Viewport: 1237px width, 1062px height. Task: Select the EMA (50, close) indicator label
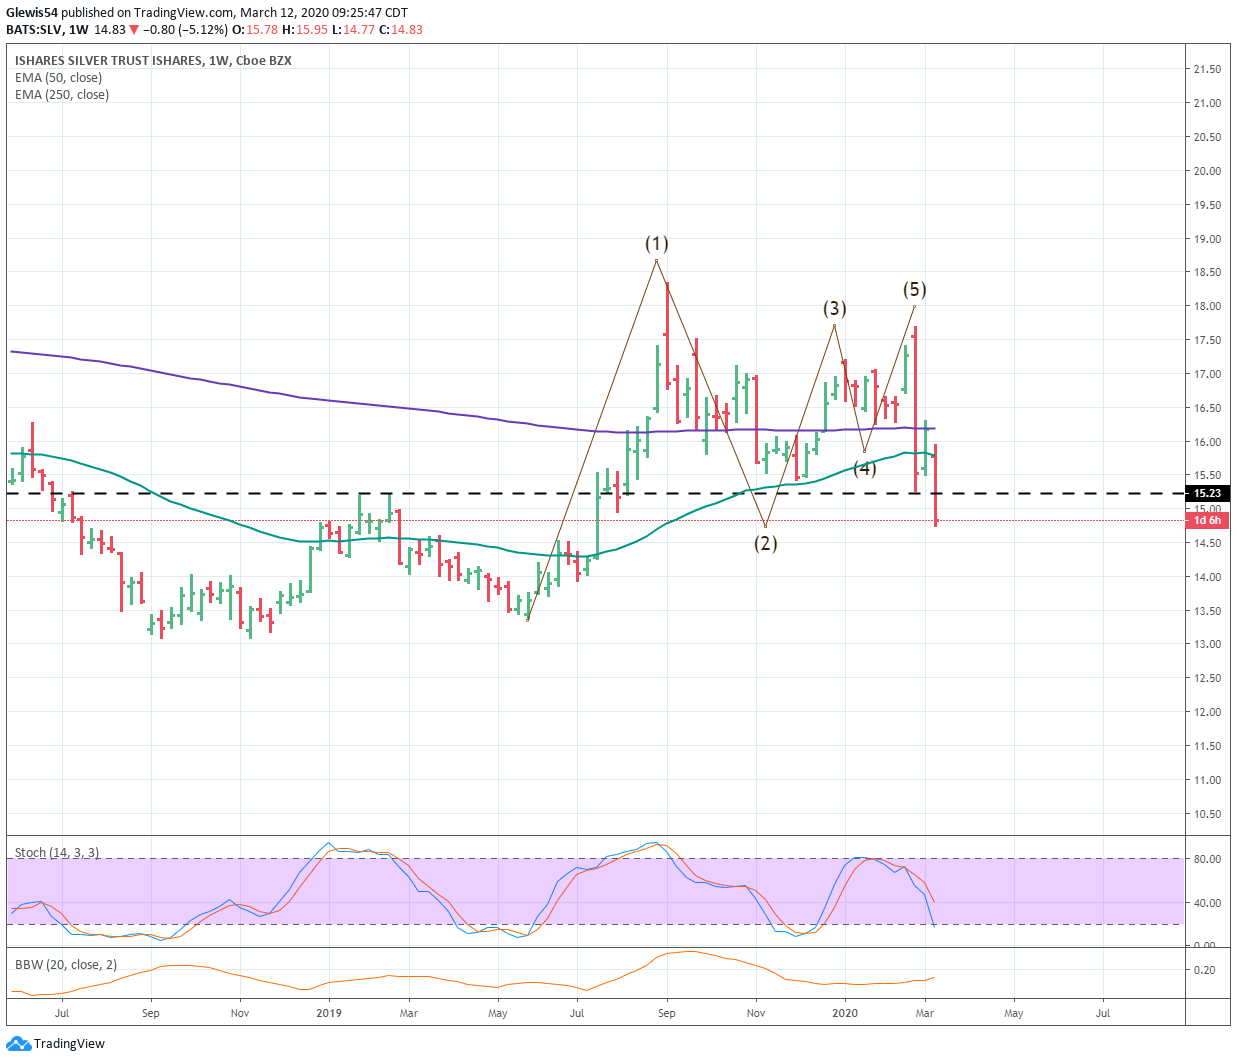coord(58,78)
